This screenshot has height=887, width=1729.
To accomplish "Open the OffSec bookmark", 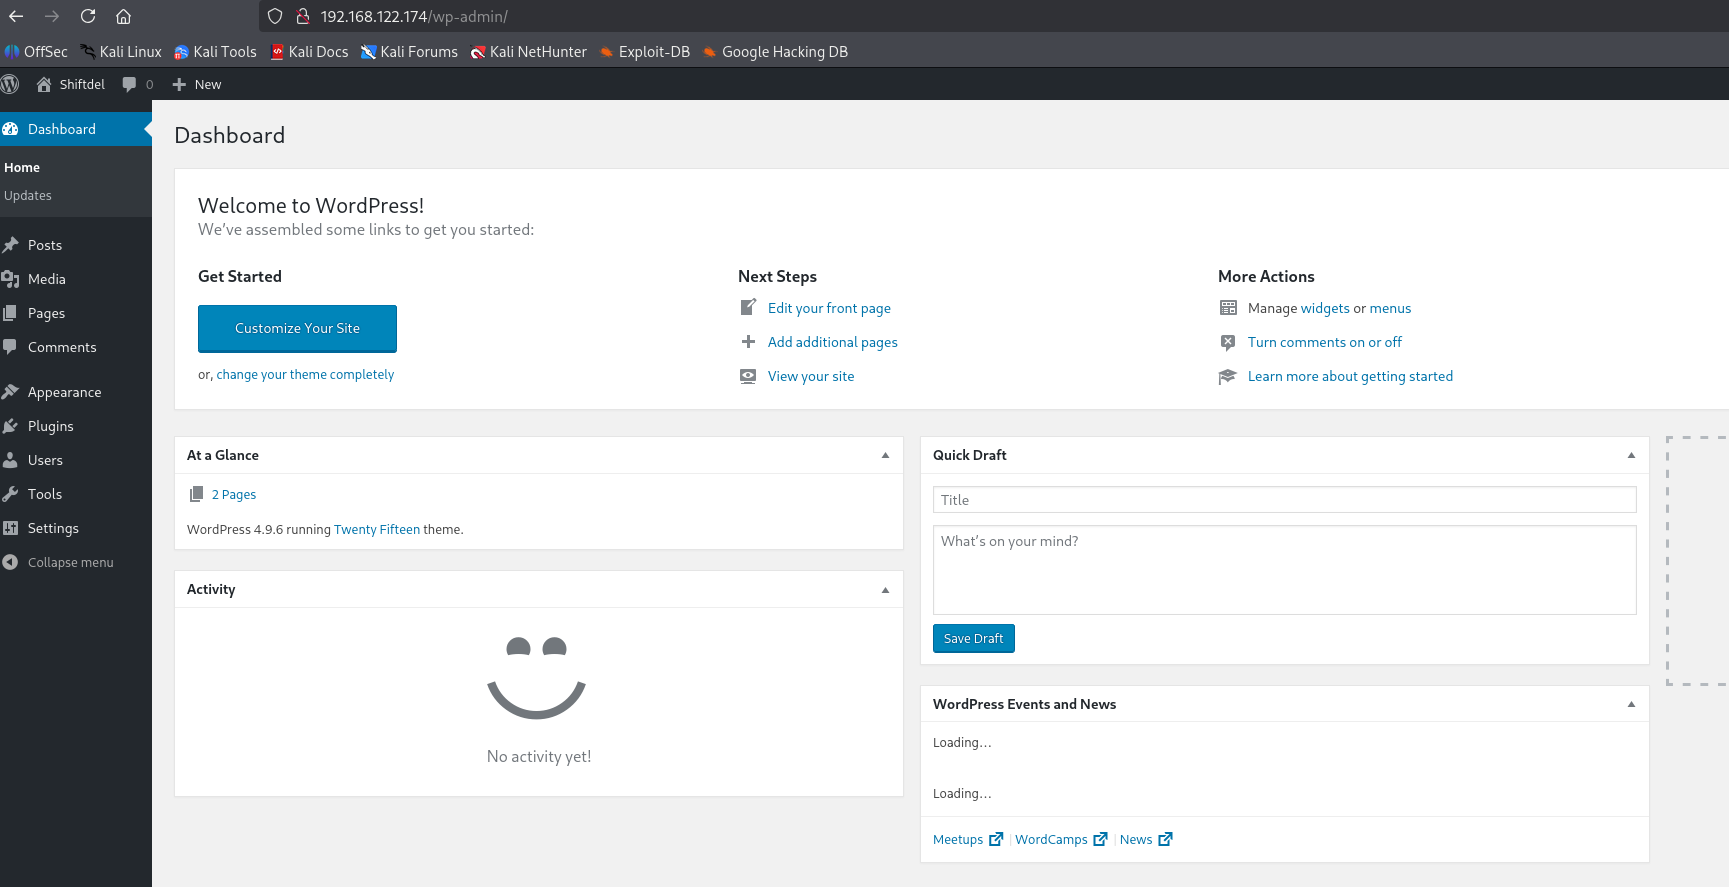I will (x=36, y=52).
